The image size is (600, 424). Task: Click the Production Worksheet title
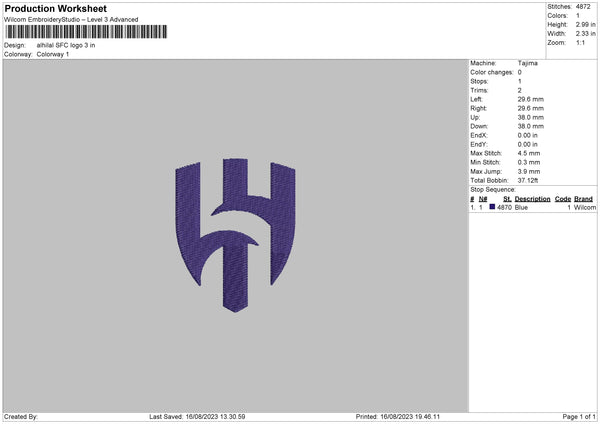56,8
